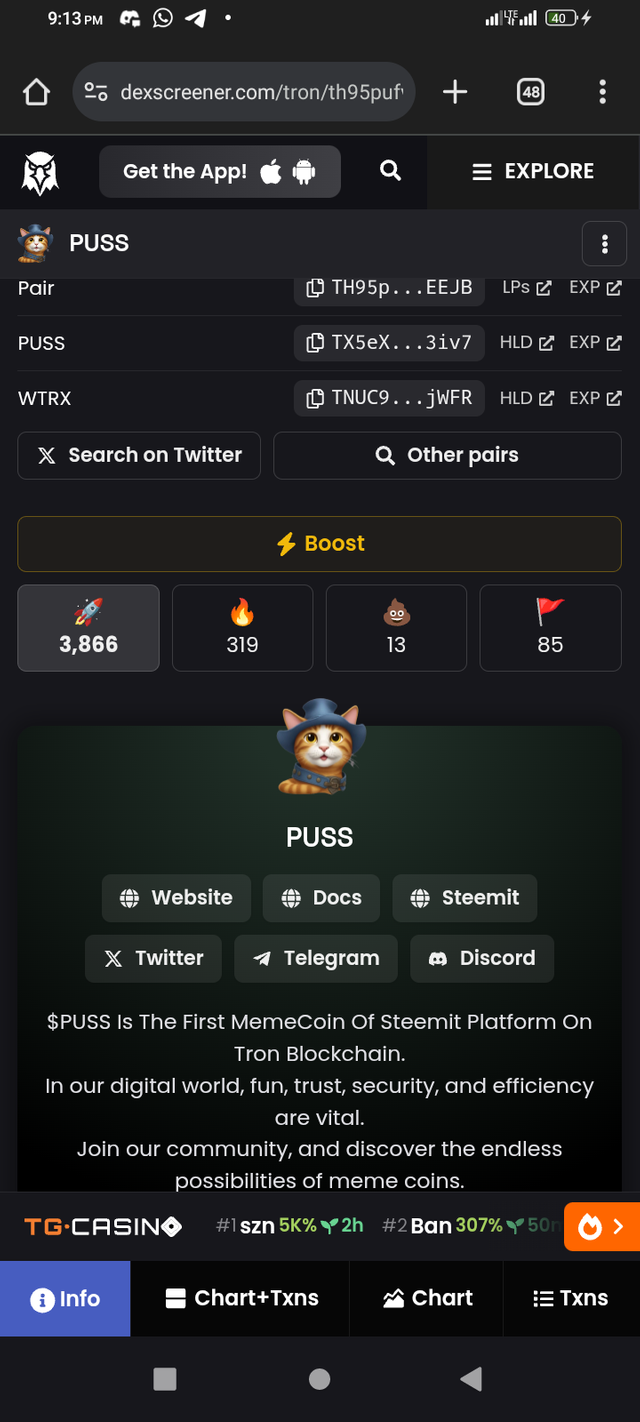Copy the WTRX address TNUC9...jWFR
Viewport: 640px width, 1422px height.
pos(388,398)
